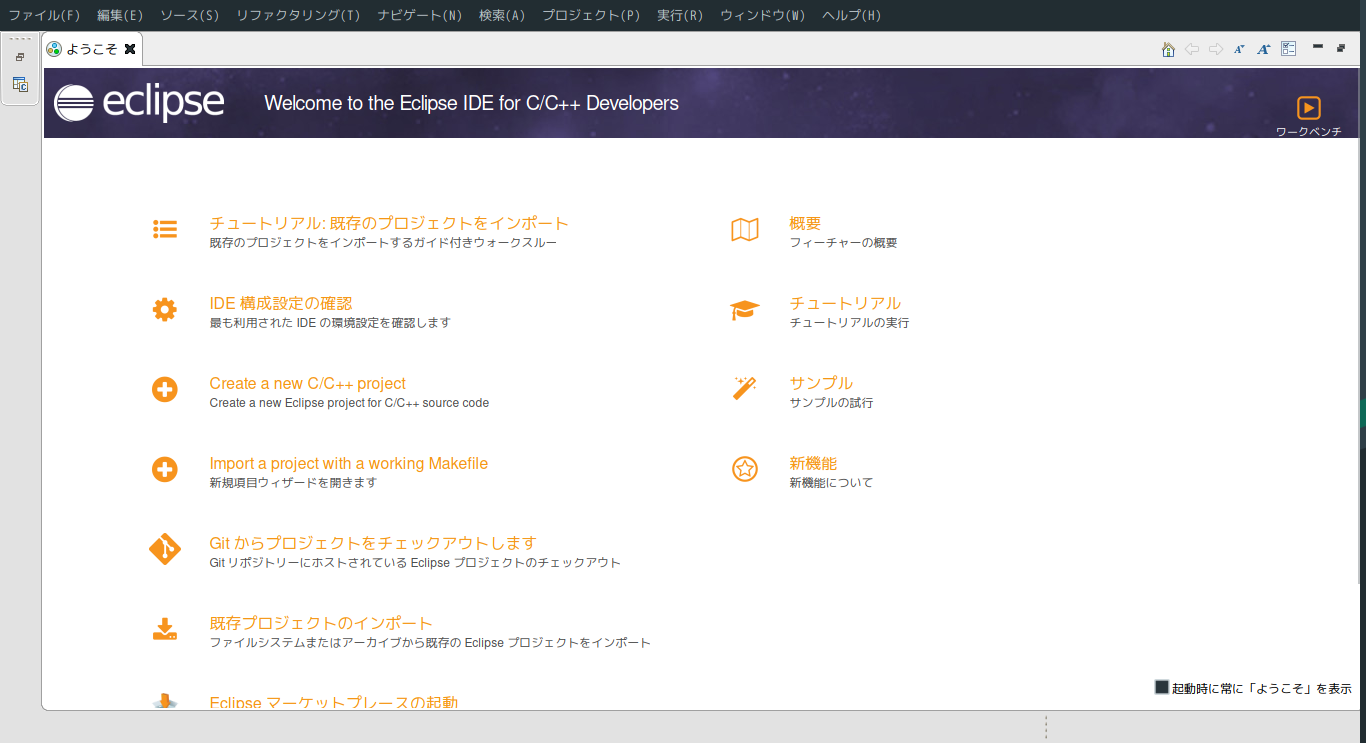Image resolution: width=1366 pixels, height=743 pixels.
Task: Restore the welcome view panel
Action: click(x=1342, y=47)
